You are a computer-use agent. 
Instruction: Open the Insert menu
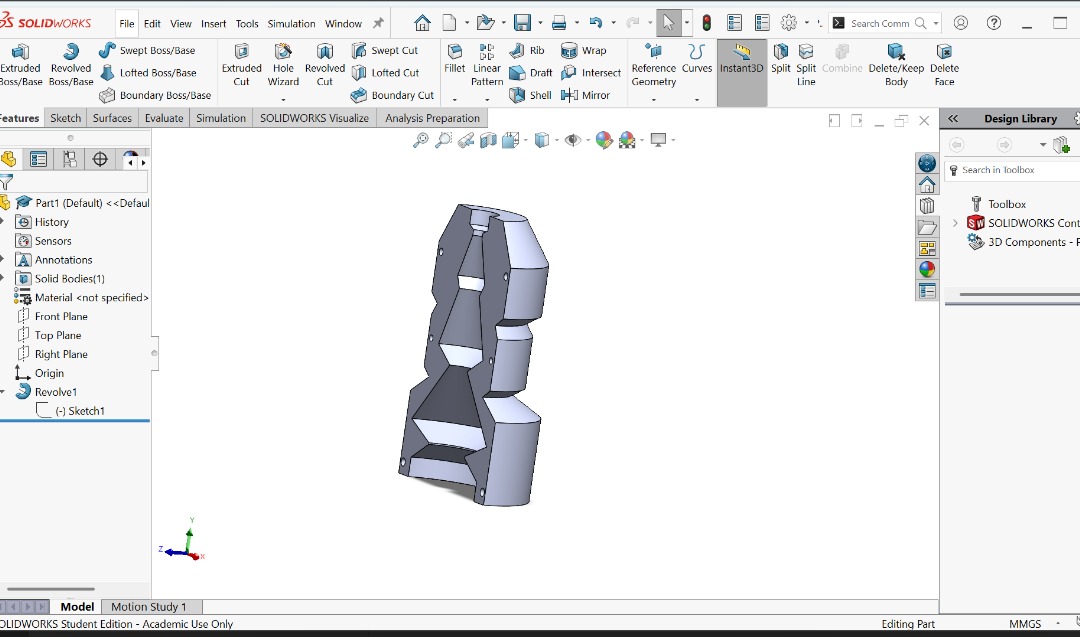214,23
